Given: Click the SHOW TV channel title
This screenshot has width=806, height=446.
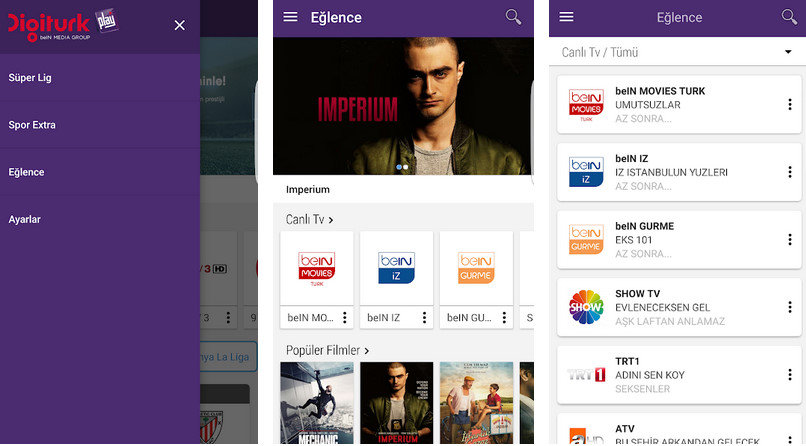Looking at the screenshot, I should pos(637,293).
